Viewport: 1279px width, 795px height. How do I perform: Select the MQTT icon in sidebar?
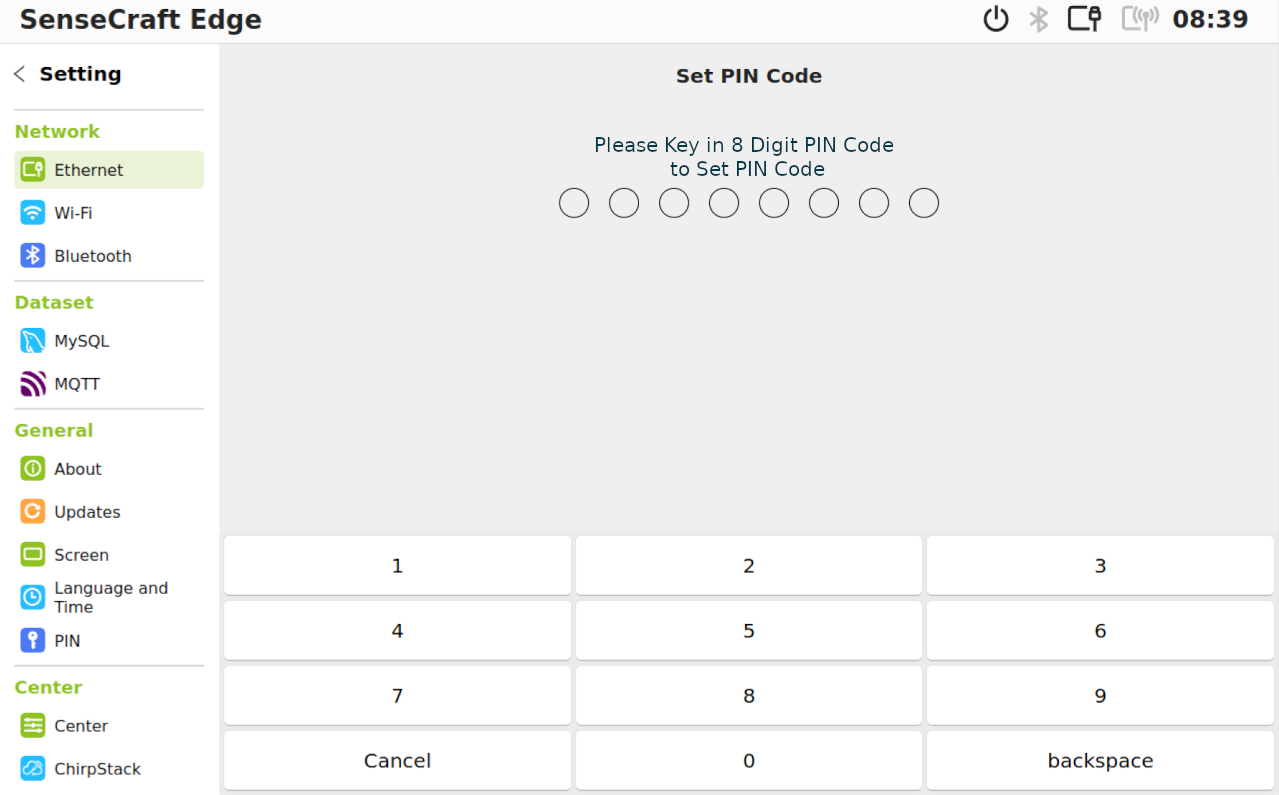point(33,384)
